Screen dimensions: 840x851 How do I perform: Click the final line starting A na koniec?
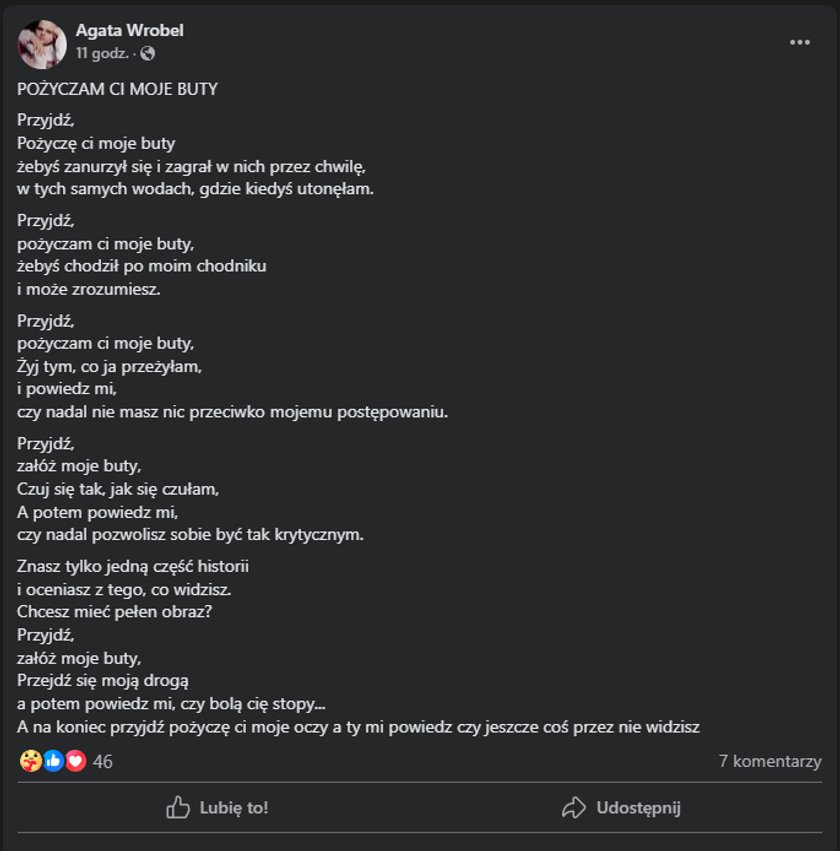[x=358, y=727]
